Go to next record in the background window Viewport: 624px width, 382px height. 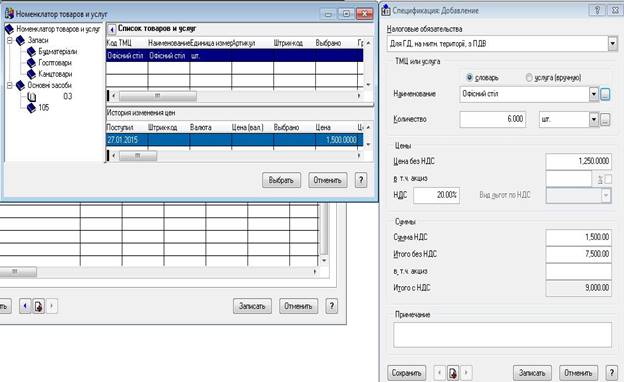tap(52, 306)
